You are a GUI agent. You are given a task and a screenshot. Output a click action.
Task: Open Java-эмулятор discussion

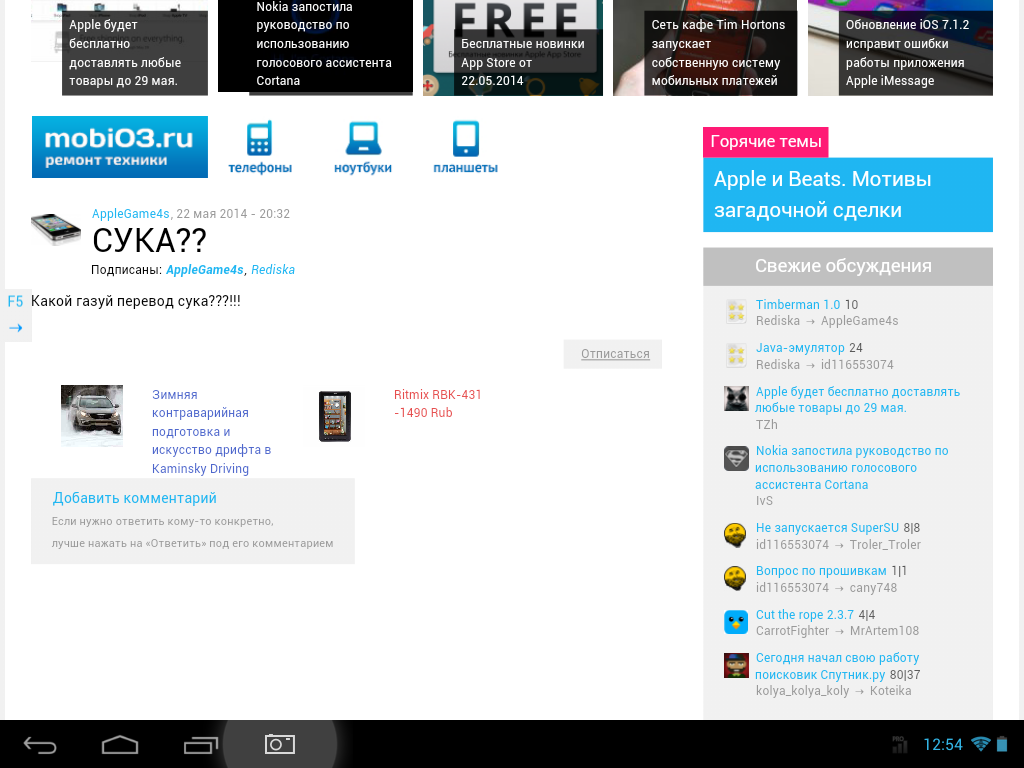800,347
